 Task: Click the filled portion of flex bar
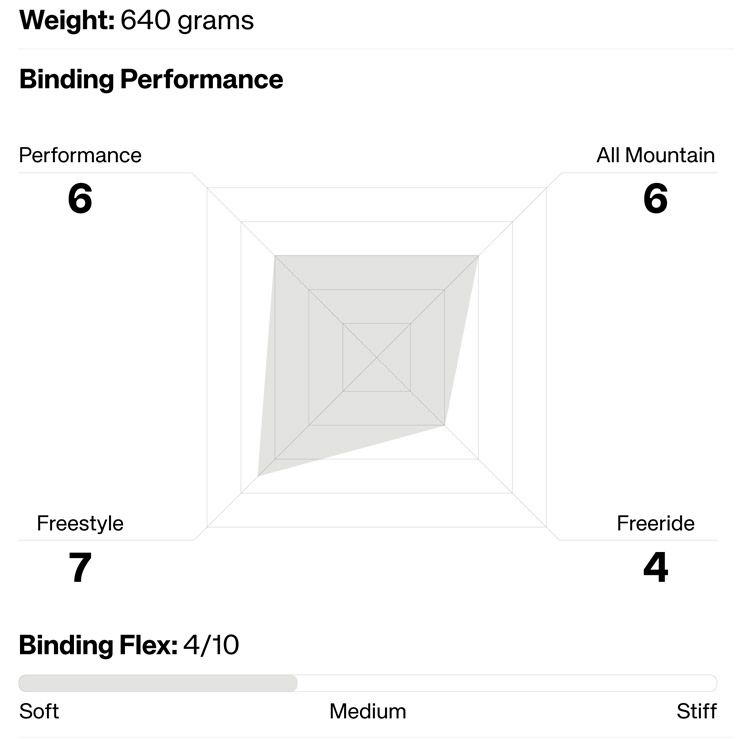click(158, 683)
